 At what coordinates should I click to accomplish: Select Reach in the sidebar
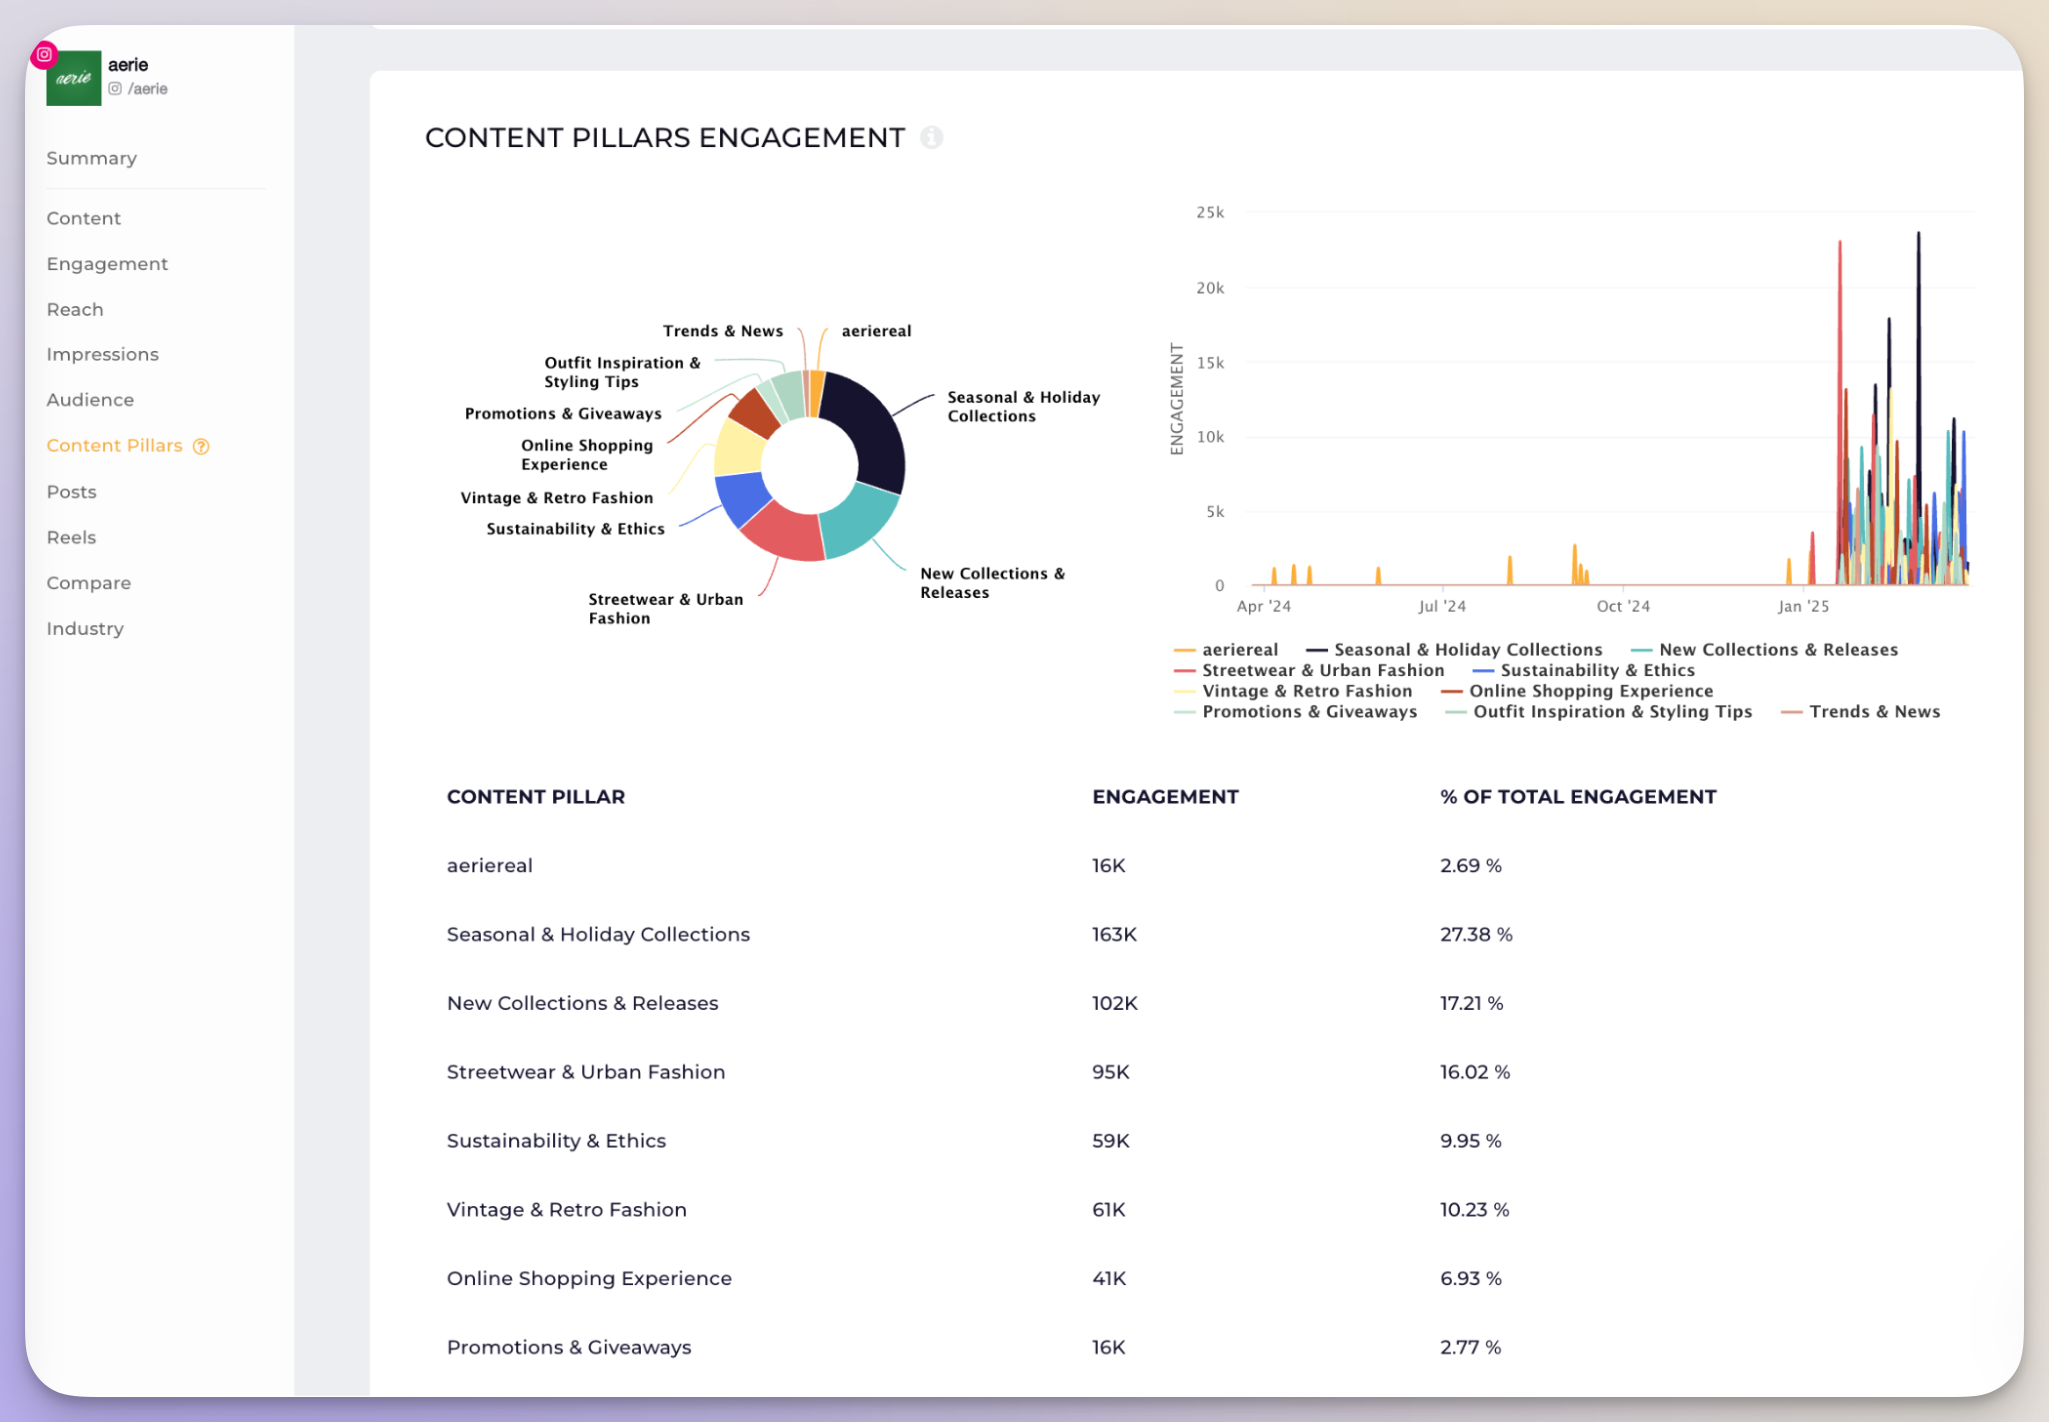75,310
